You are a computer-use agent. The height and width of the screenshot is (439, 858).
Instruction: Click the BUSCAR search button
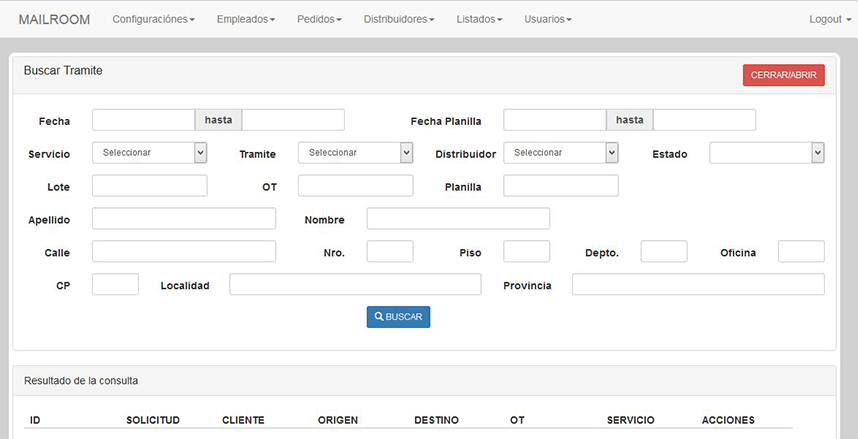pos(398,317)
